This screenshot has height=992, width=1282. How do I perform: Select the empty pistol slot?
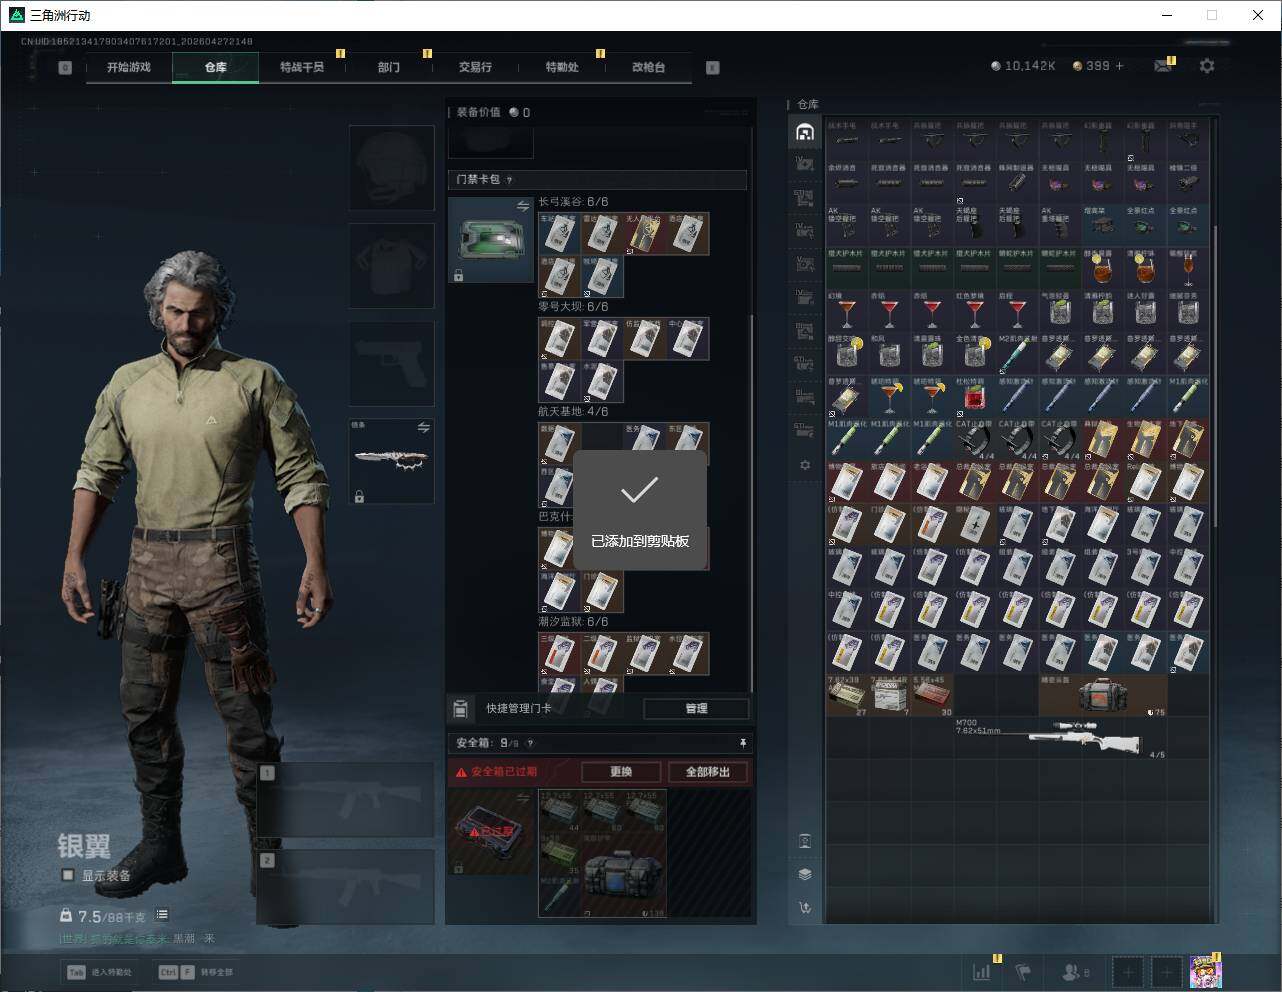click(391, 363)
